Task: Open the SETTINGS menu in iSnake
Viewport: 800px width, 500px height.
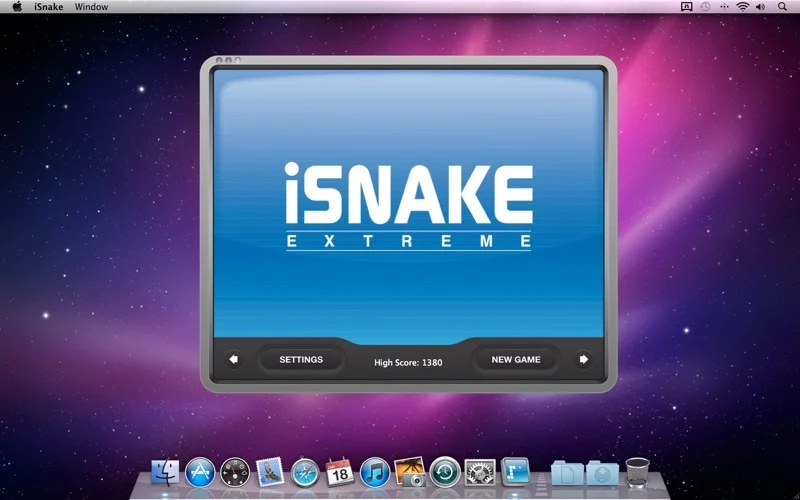Action: [x=301, y=359]
